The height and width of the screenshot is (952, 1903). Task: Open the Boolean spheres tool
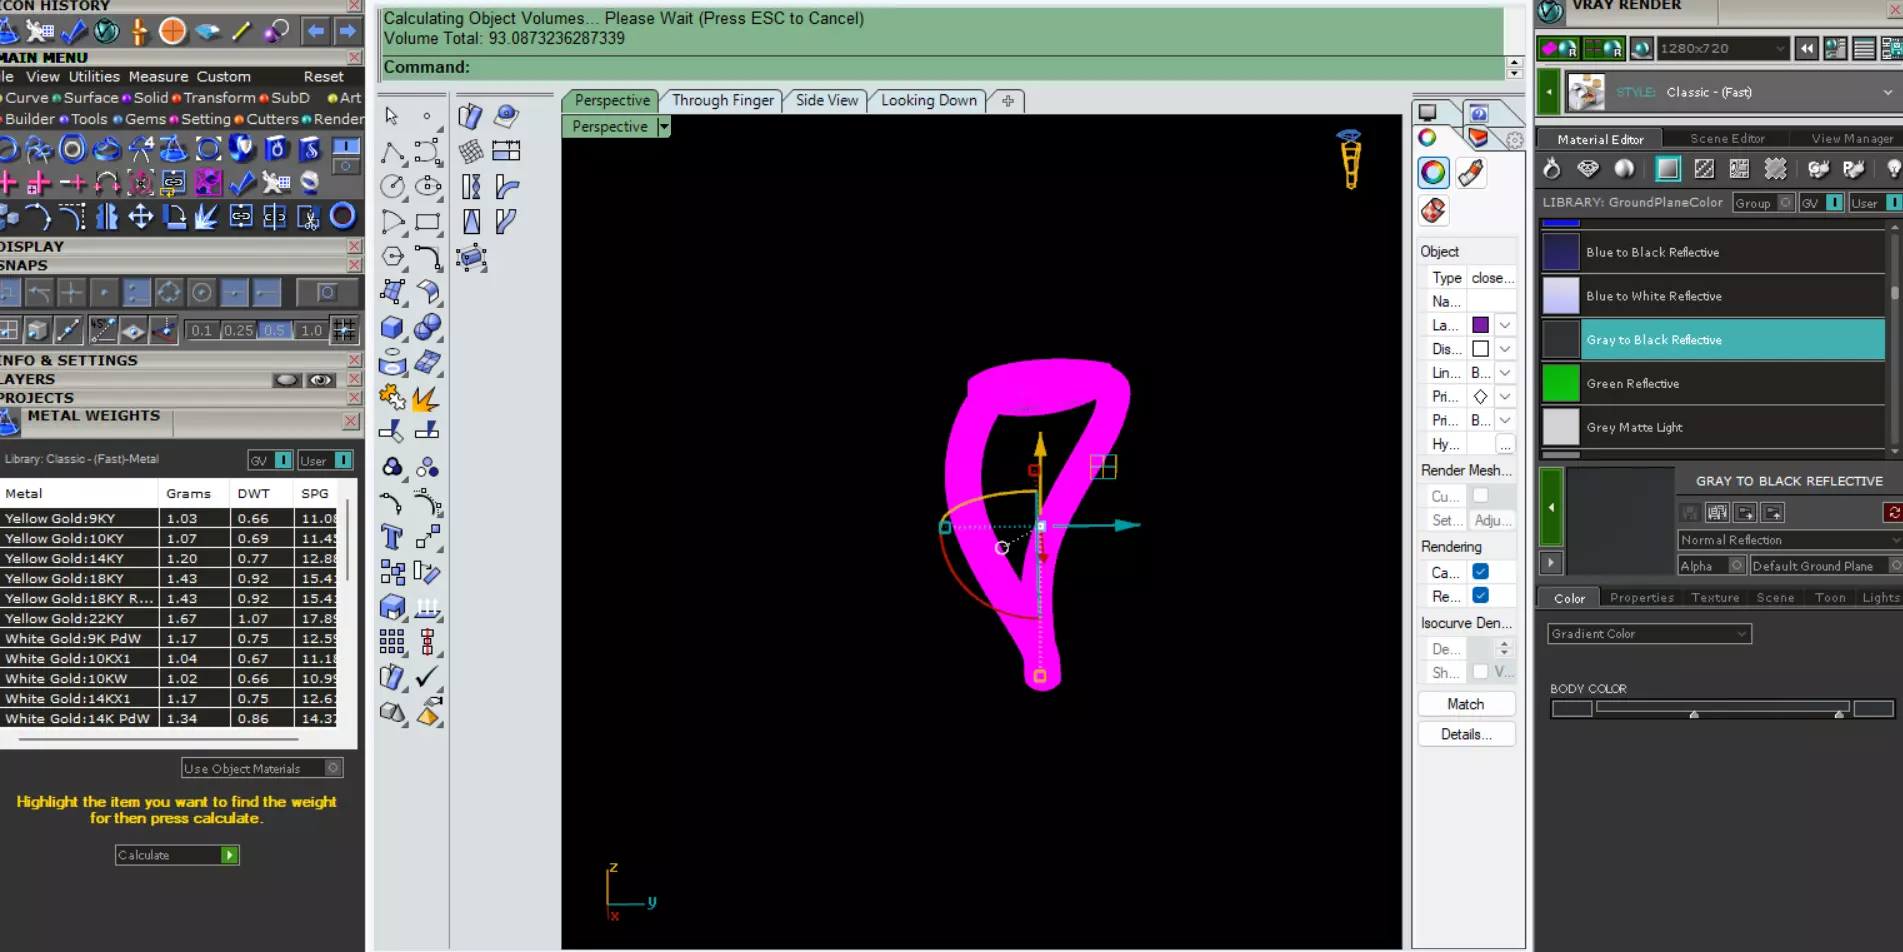click(x=428, y=327)
